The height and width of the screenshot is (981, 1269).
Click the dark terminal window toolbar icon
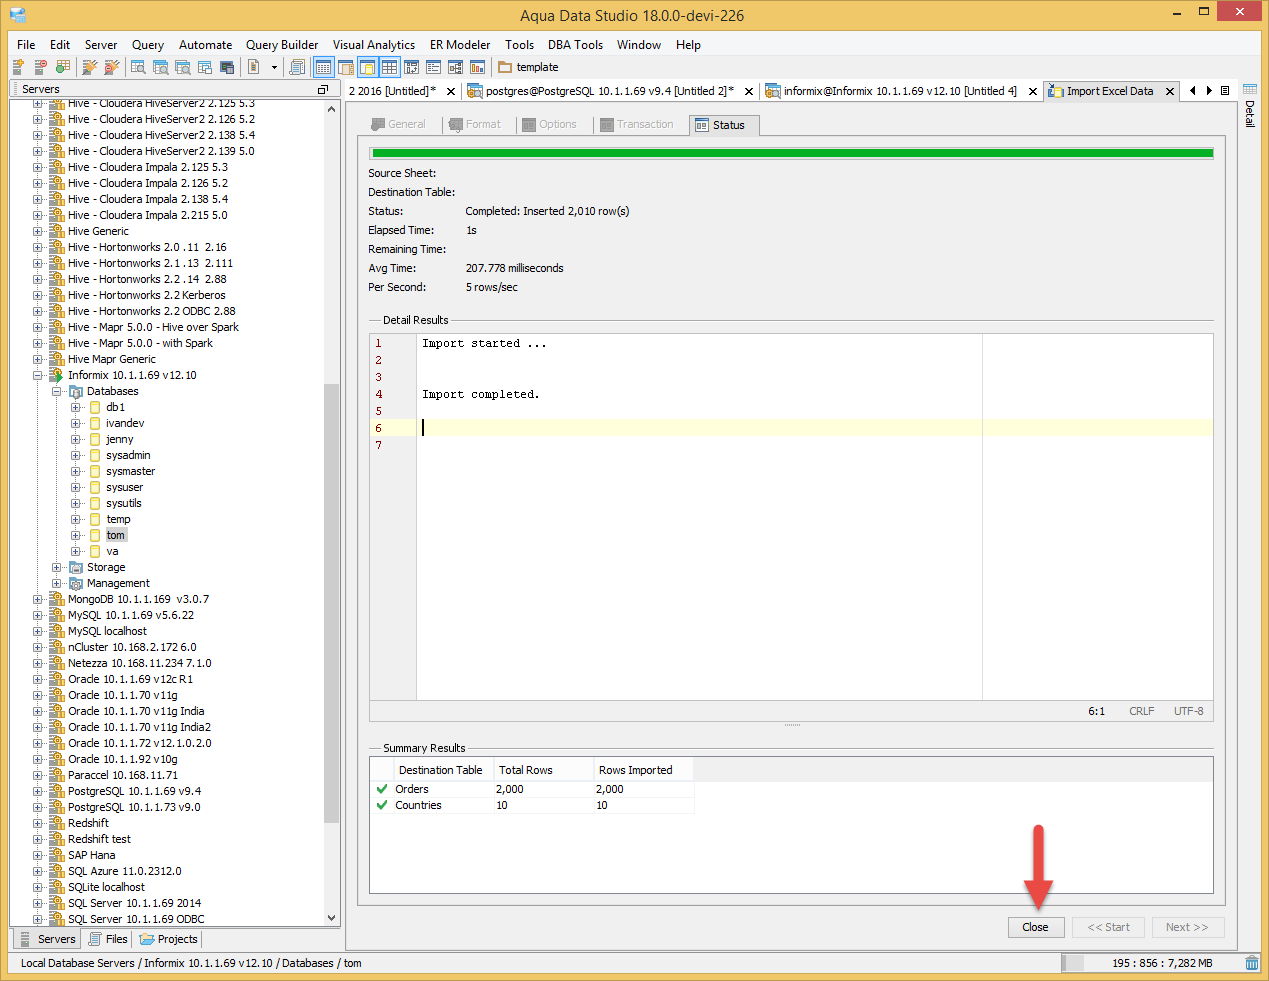point(227,67)
